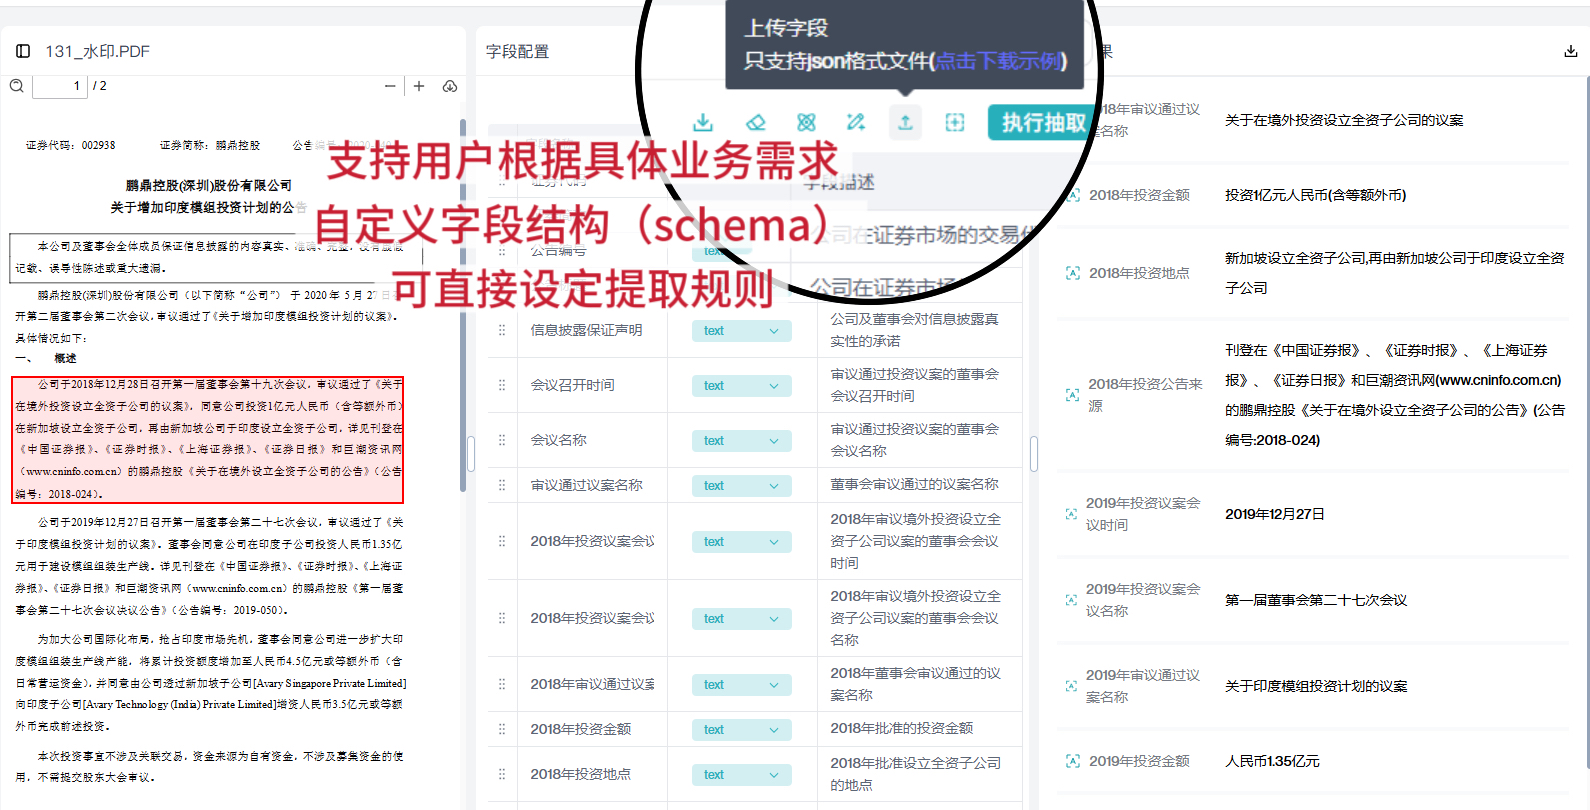
Task: Click result value 2019年12月27日
Action: point(1275,514)
